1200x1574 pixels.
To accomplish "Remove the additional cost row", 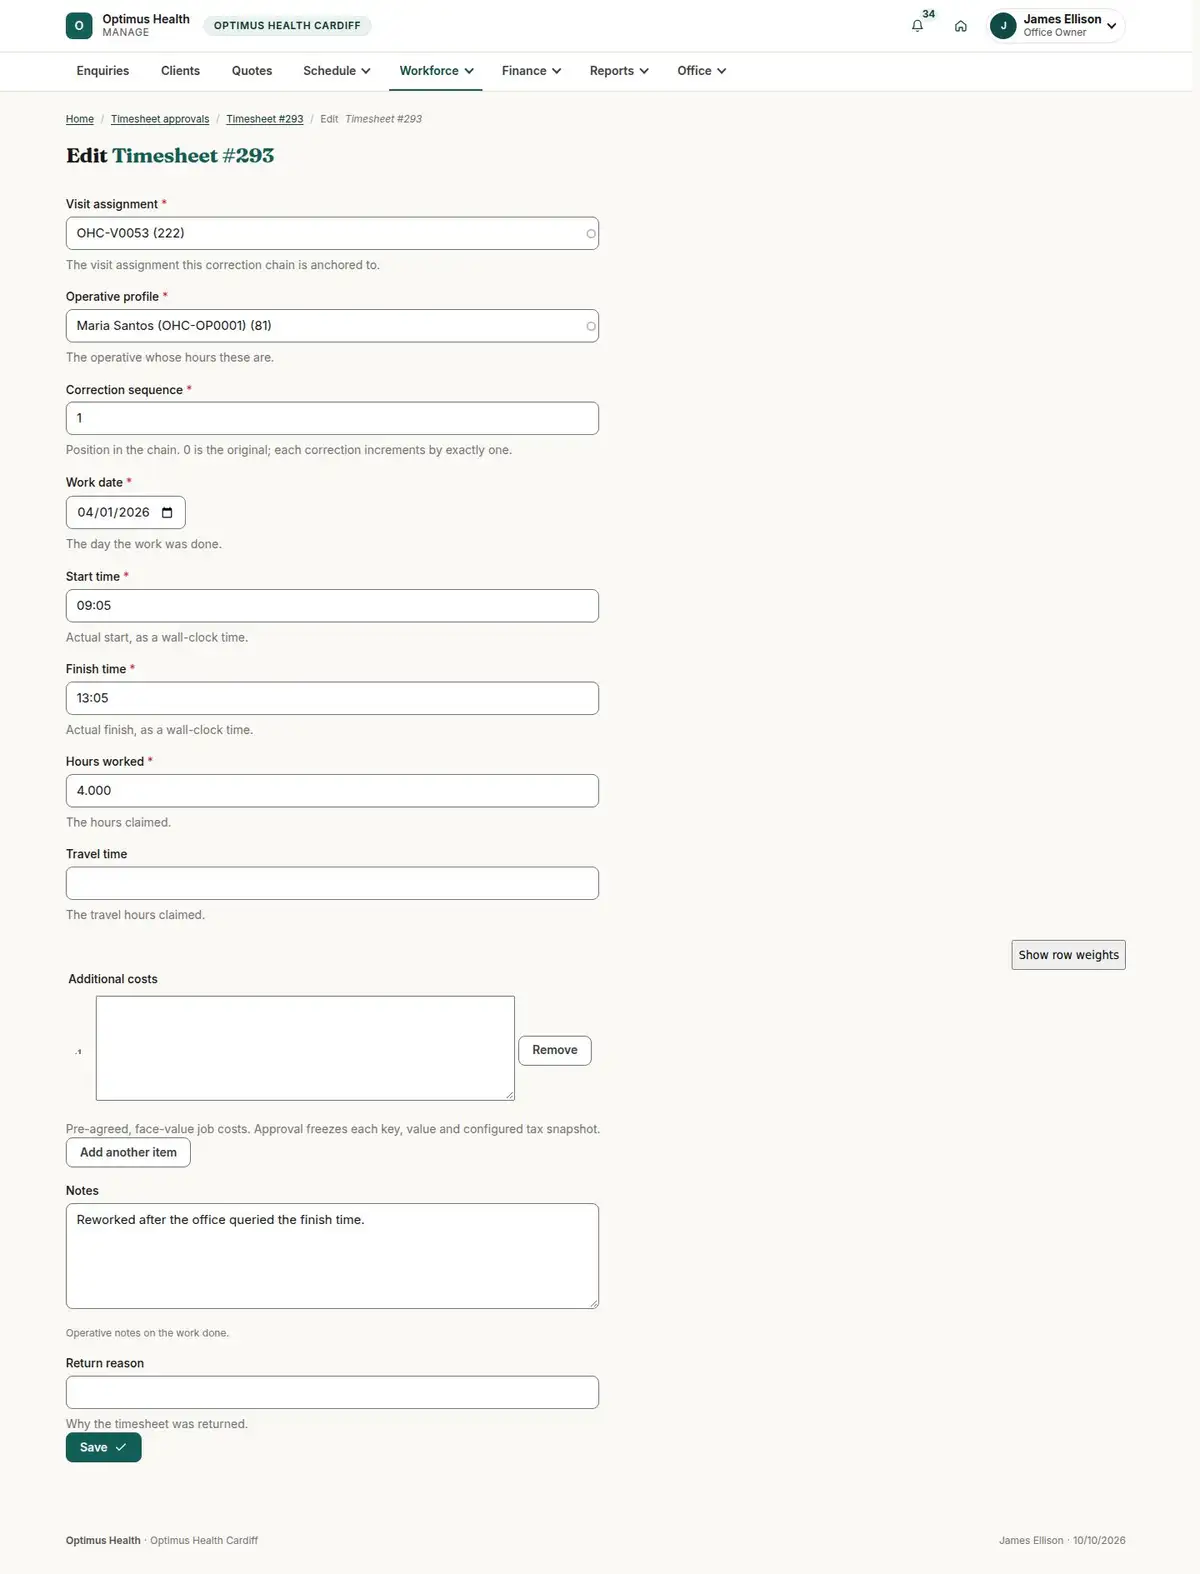I will pyautogui.click(x=555, y=1050).
